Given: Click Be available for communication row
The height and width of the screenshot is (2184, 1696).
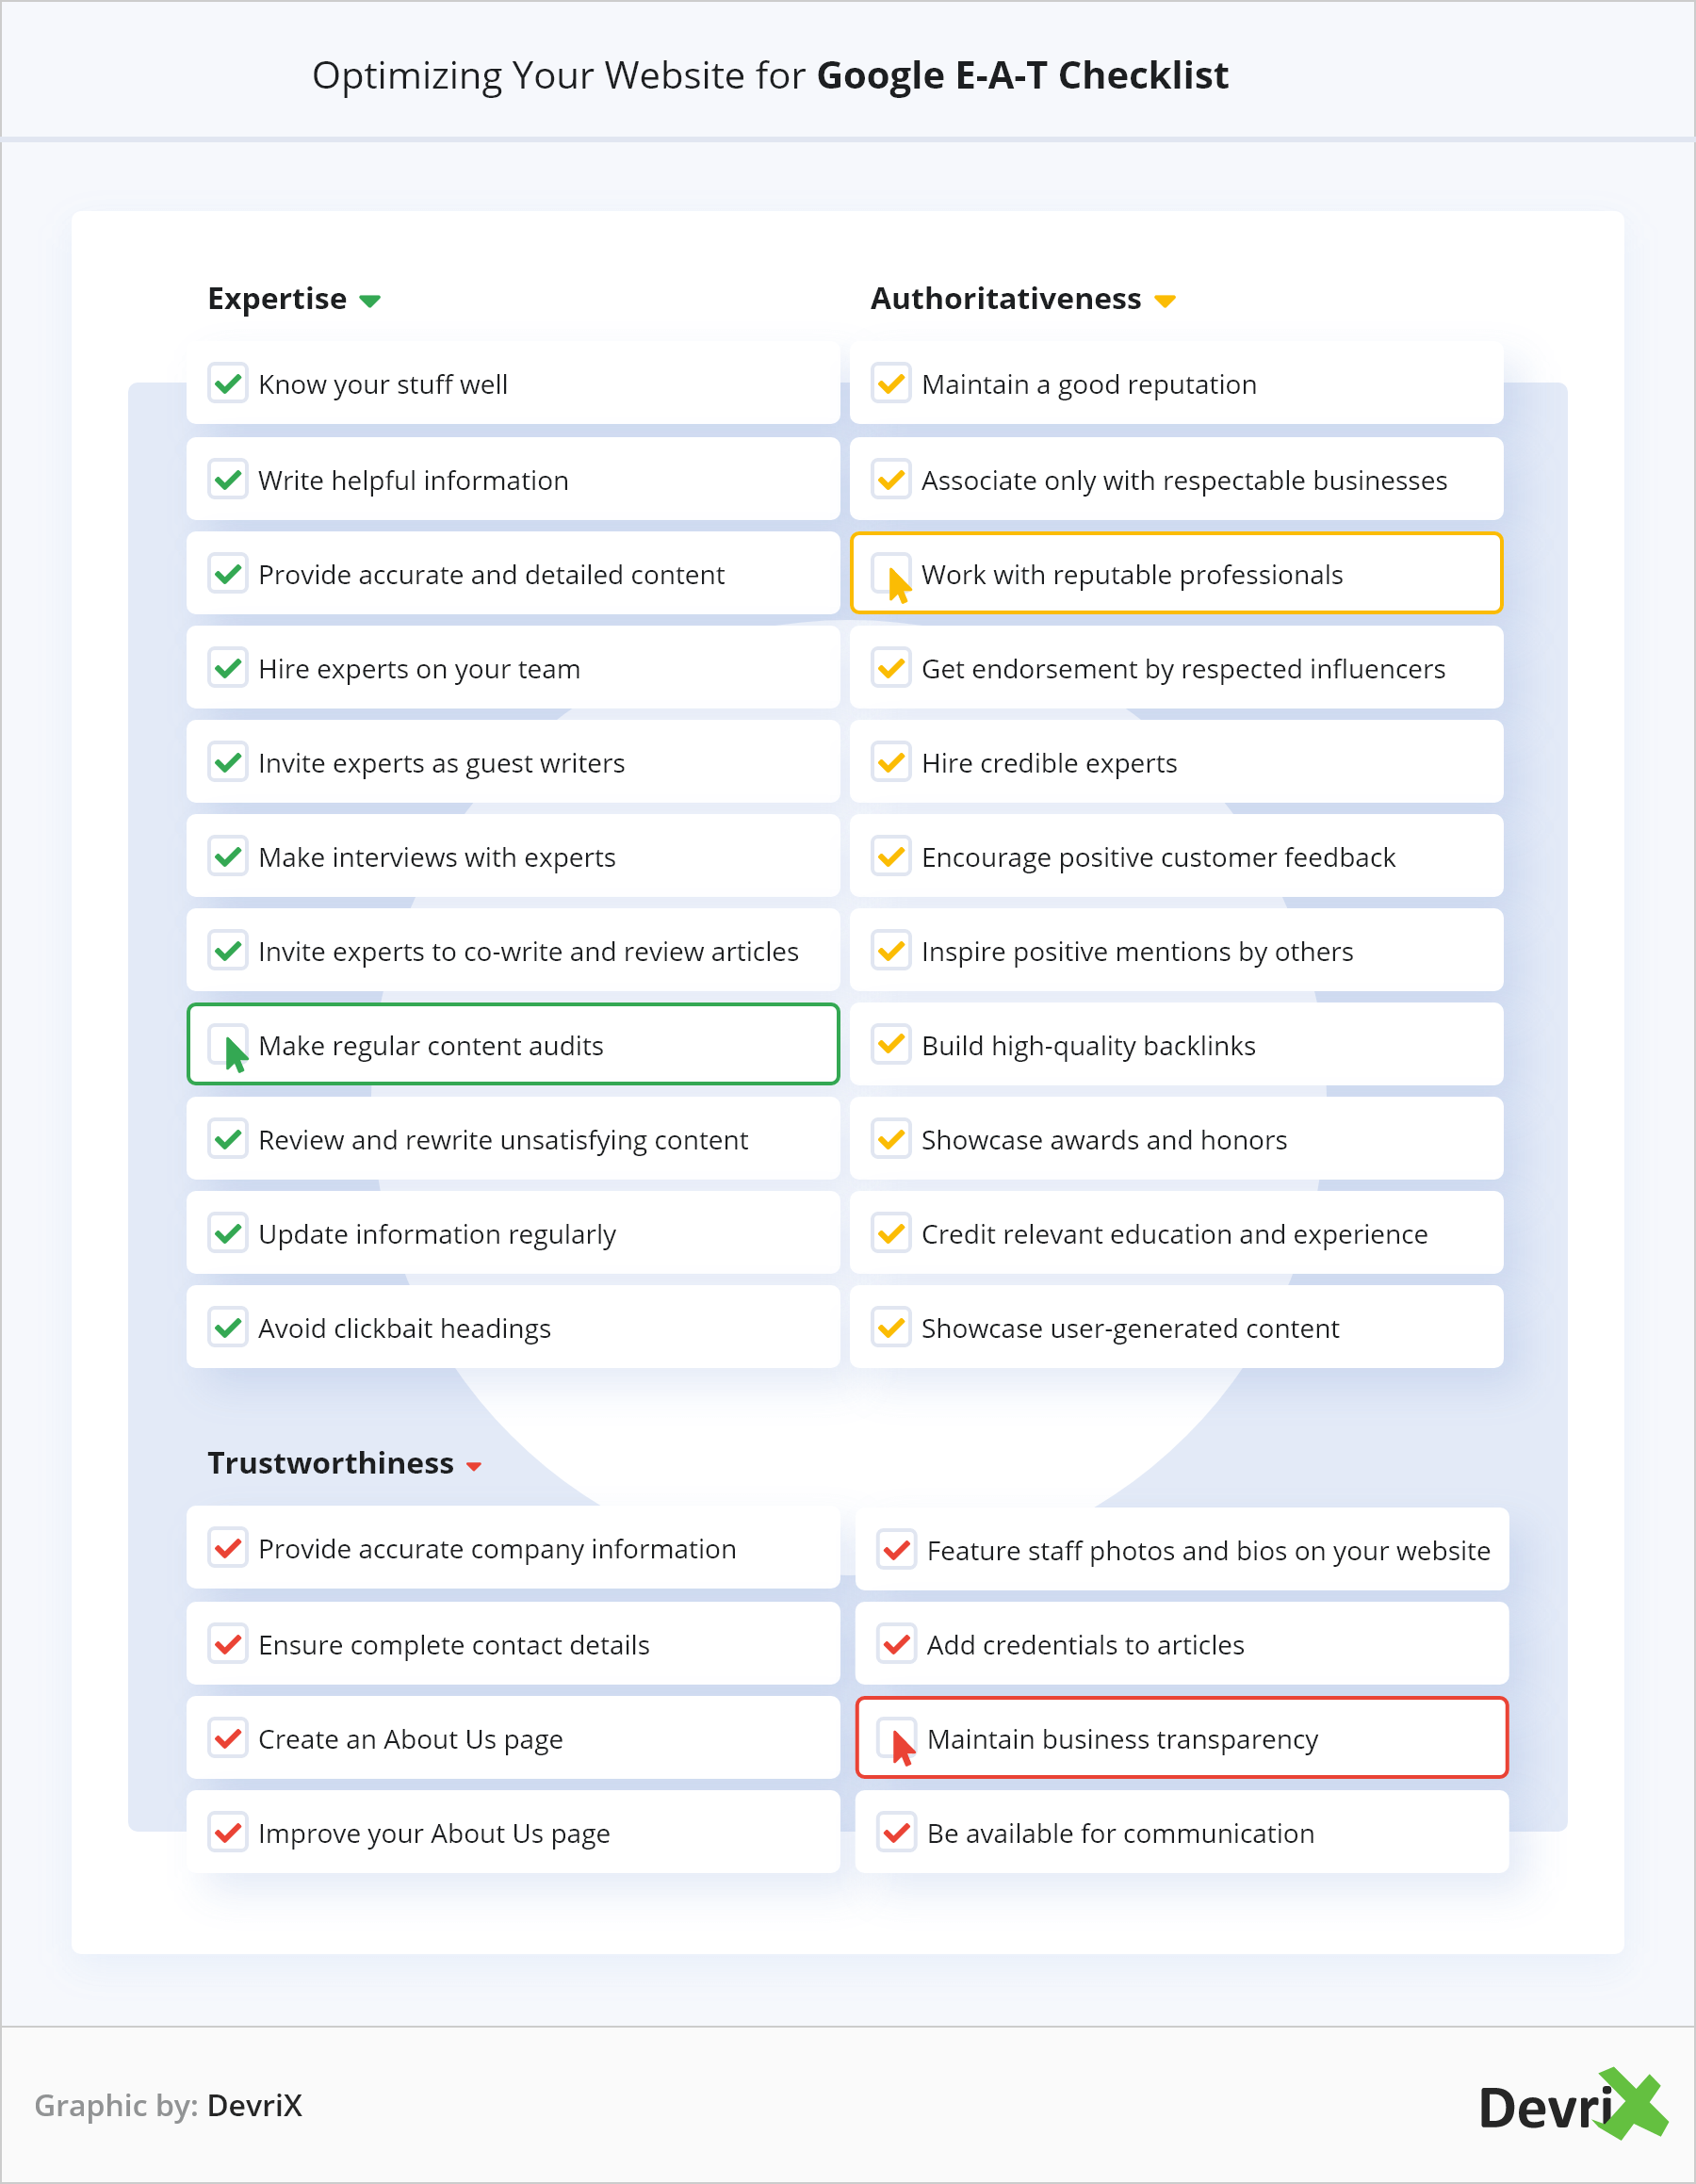Looking at the screenshot, I should (x=1181, y=1832).
